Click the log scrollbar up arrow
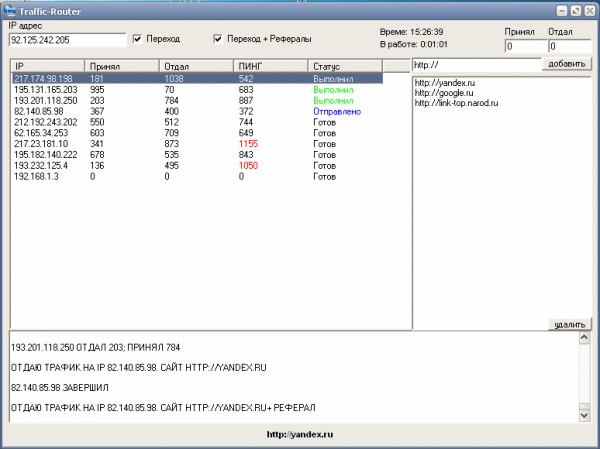The image size is (600, 449). [584, 339]
